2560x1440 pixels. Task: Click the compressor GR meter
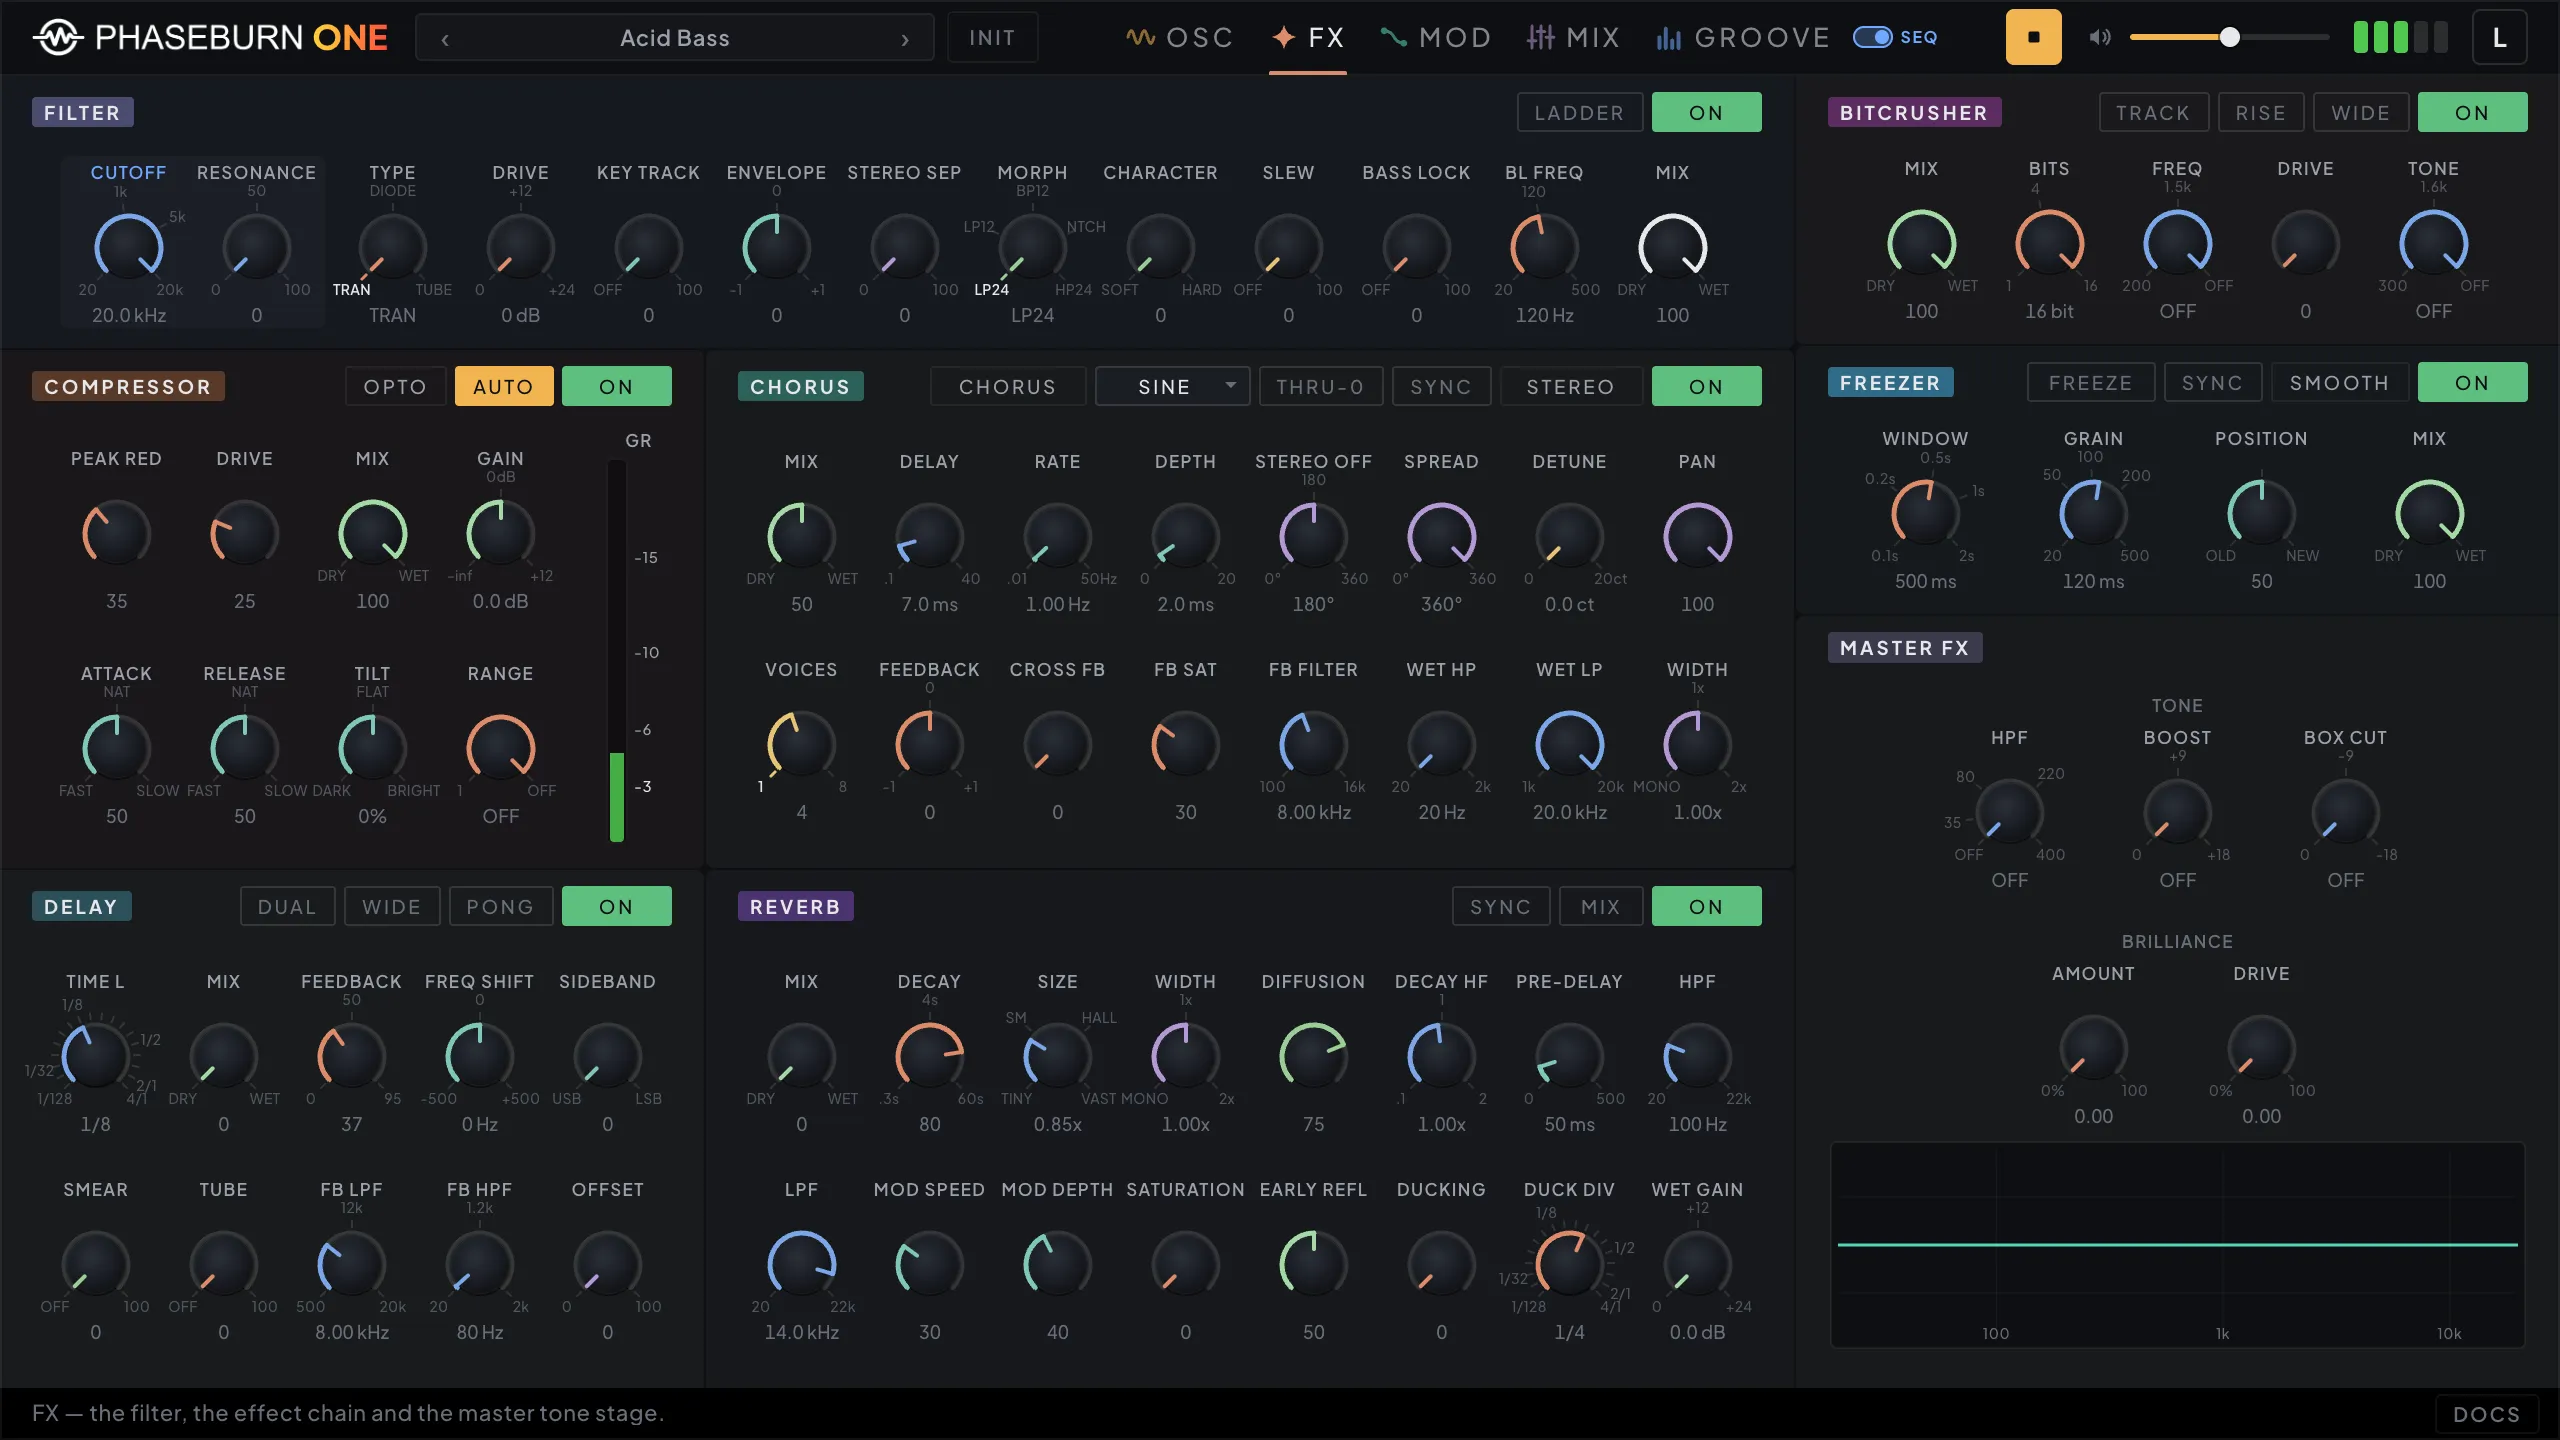(x=617, y=651)
